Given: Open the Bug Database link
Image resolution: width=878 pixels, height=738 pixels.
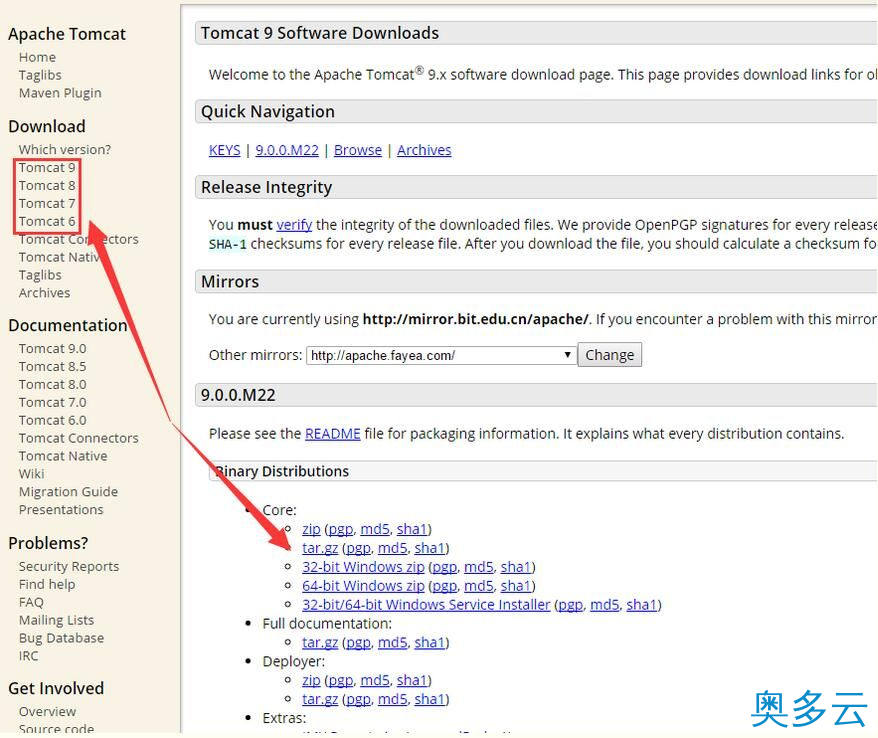Looking at the screenshot, I should point(61,638).
